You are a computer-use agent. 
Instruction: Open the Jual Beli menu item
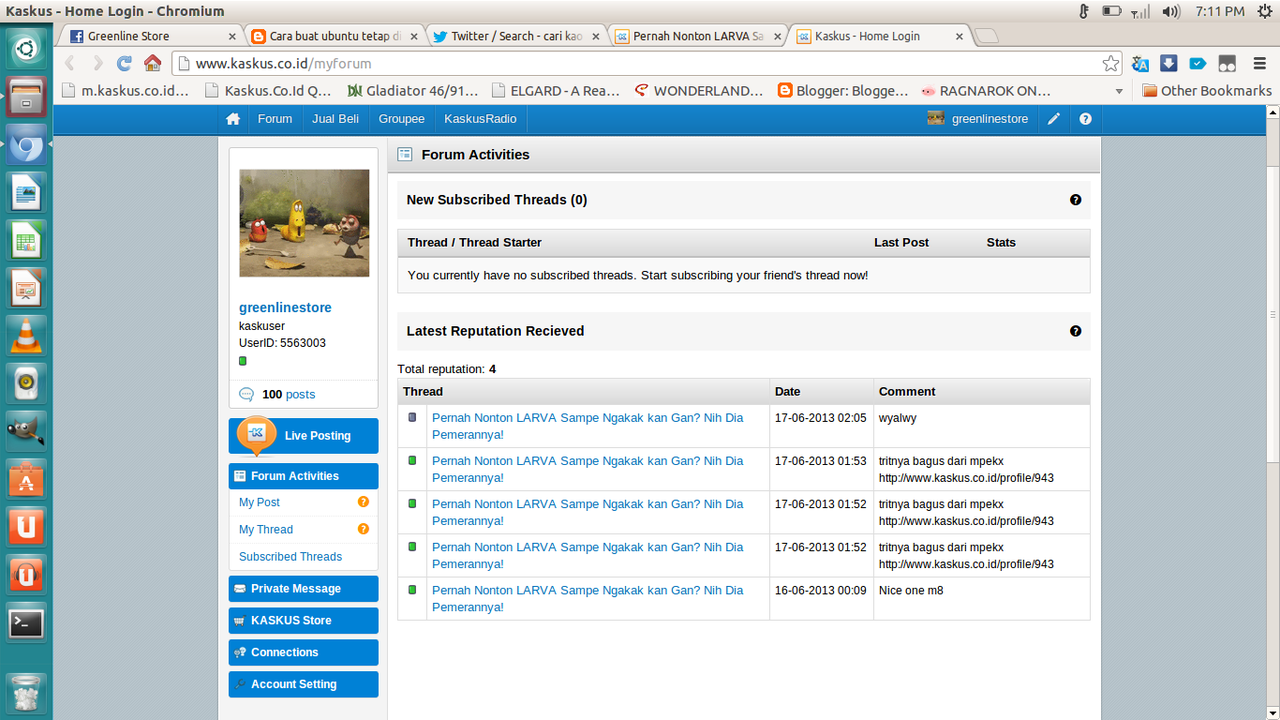[335, 119]
